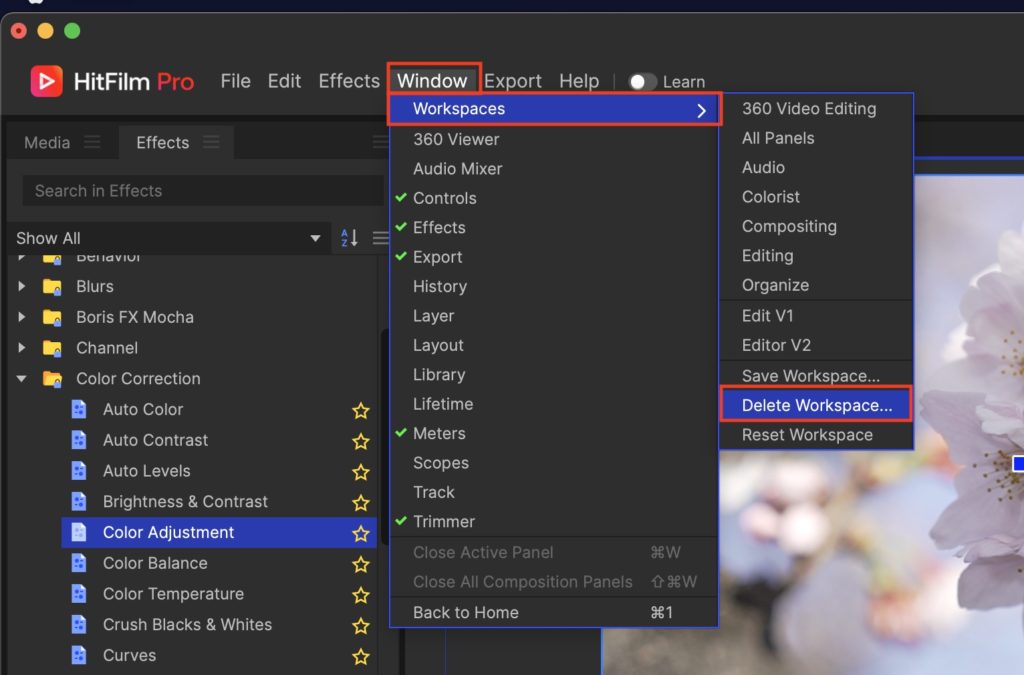Collapse the Color Correction folder arrow

(22, 378)
